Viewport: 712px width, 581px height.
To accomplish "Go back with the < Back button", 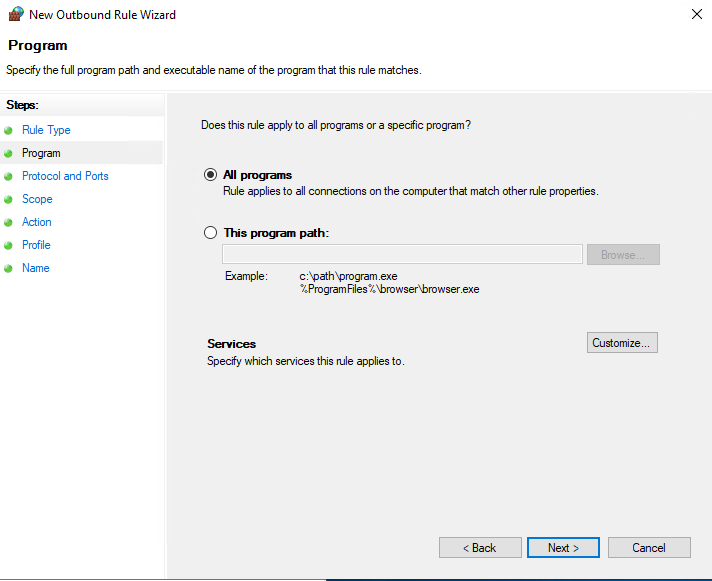I will pyautogui.click(x=480, y=548).
